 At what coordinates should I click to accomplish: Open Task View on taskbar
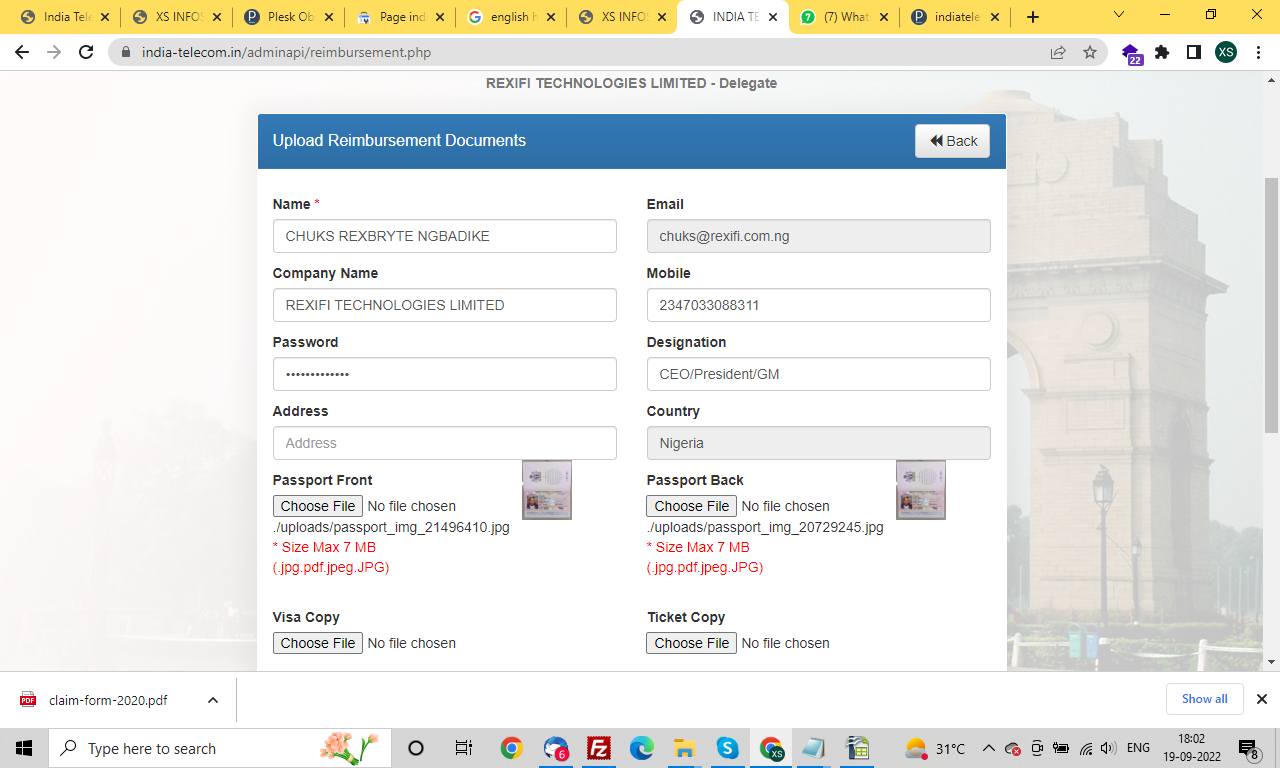[x=464, y=748]
